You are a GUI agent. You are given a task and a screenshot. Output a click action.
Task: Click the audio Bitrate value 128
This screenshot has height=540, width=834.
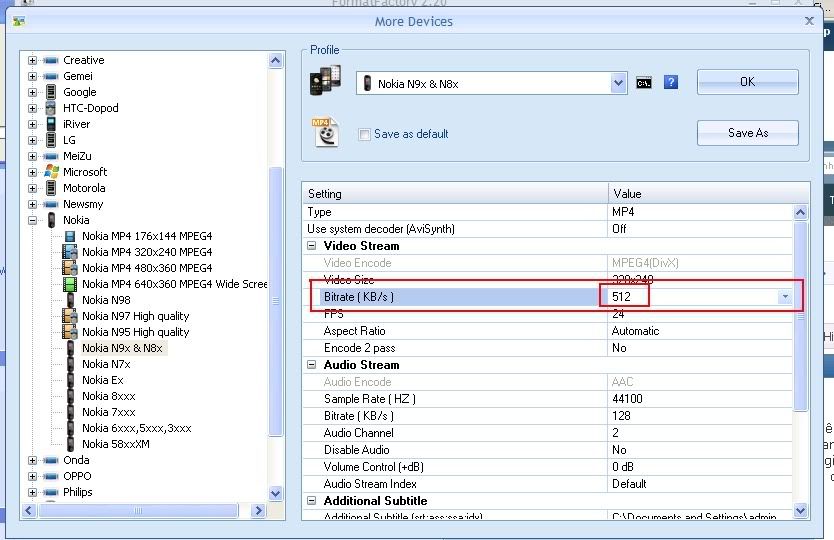(x=621, y=416)
